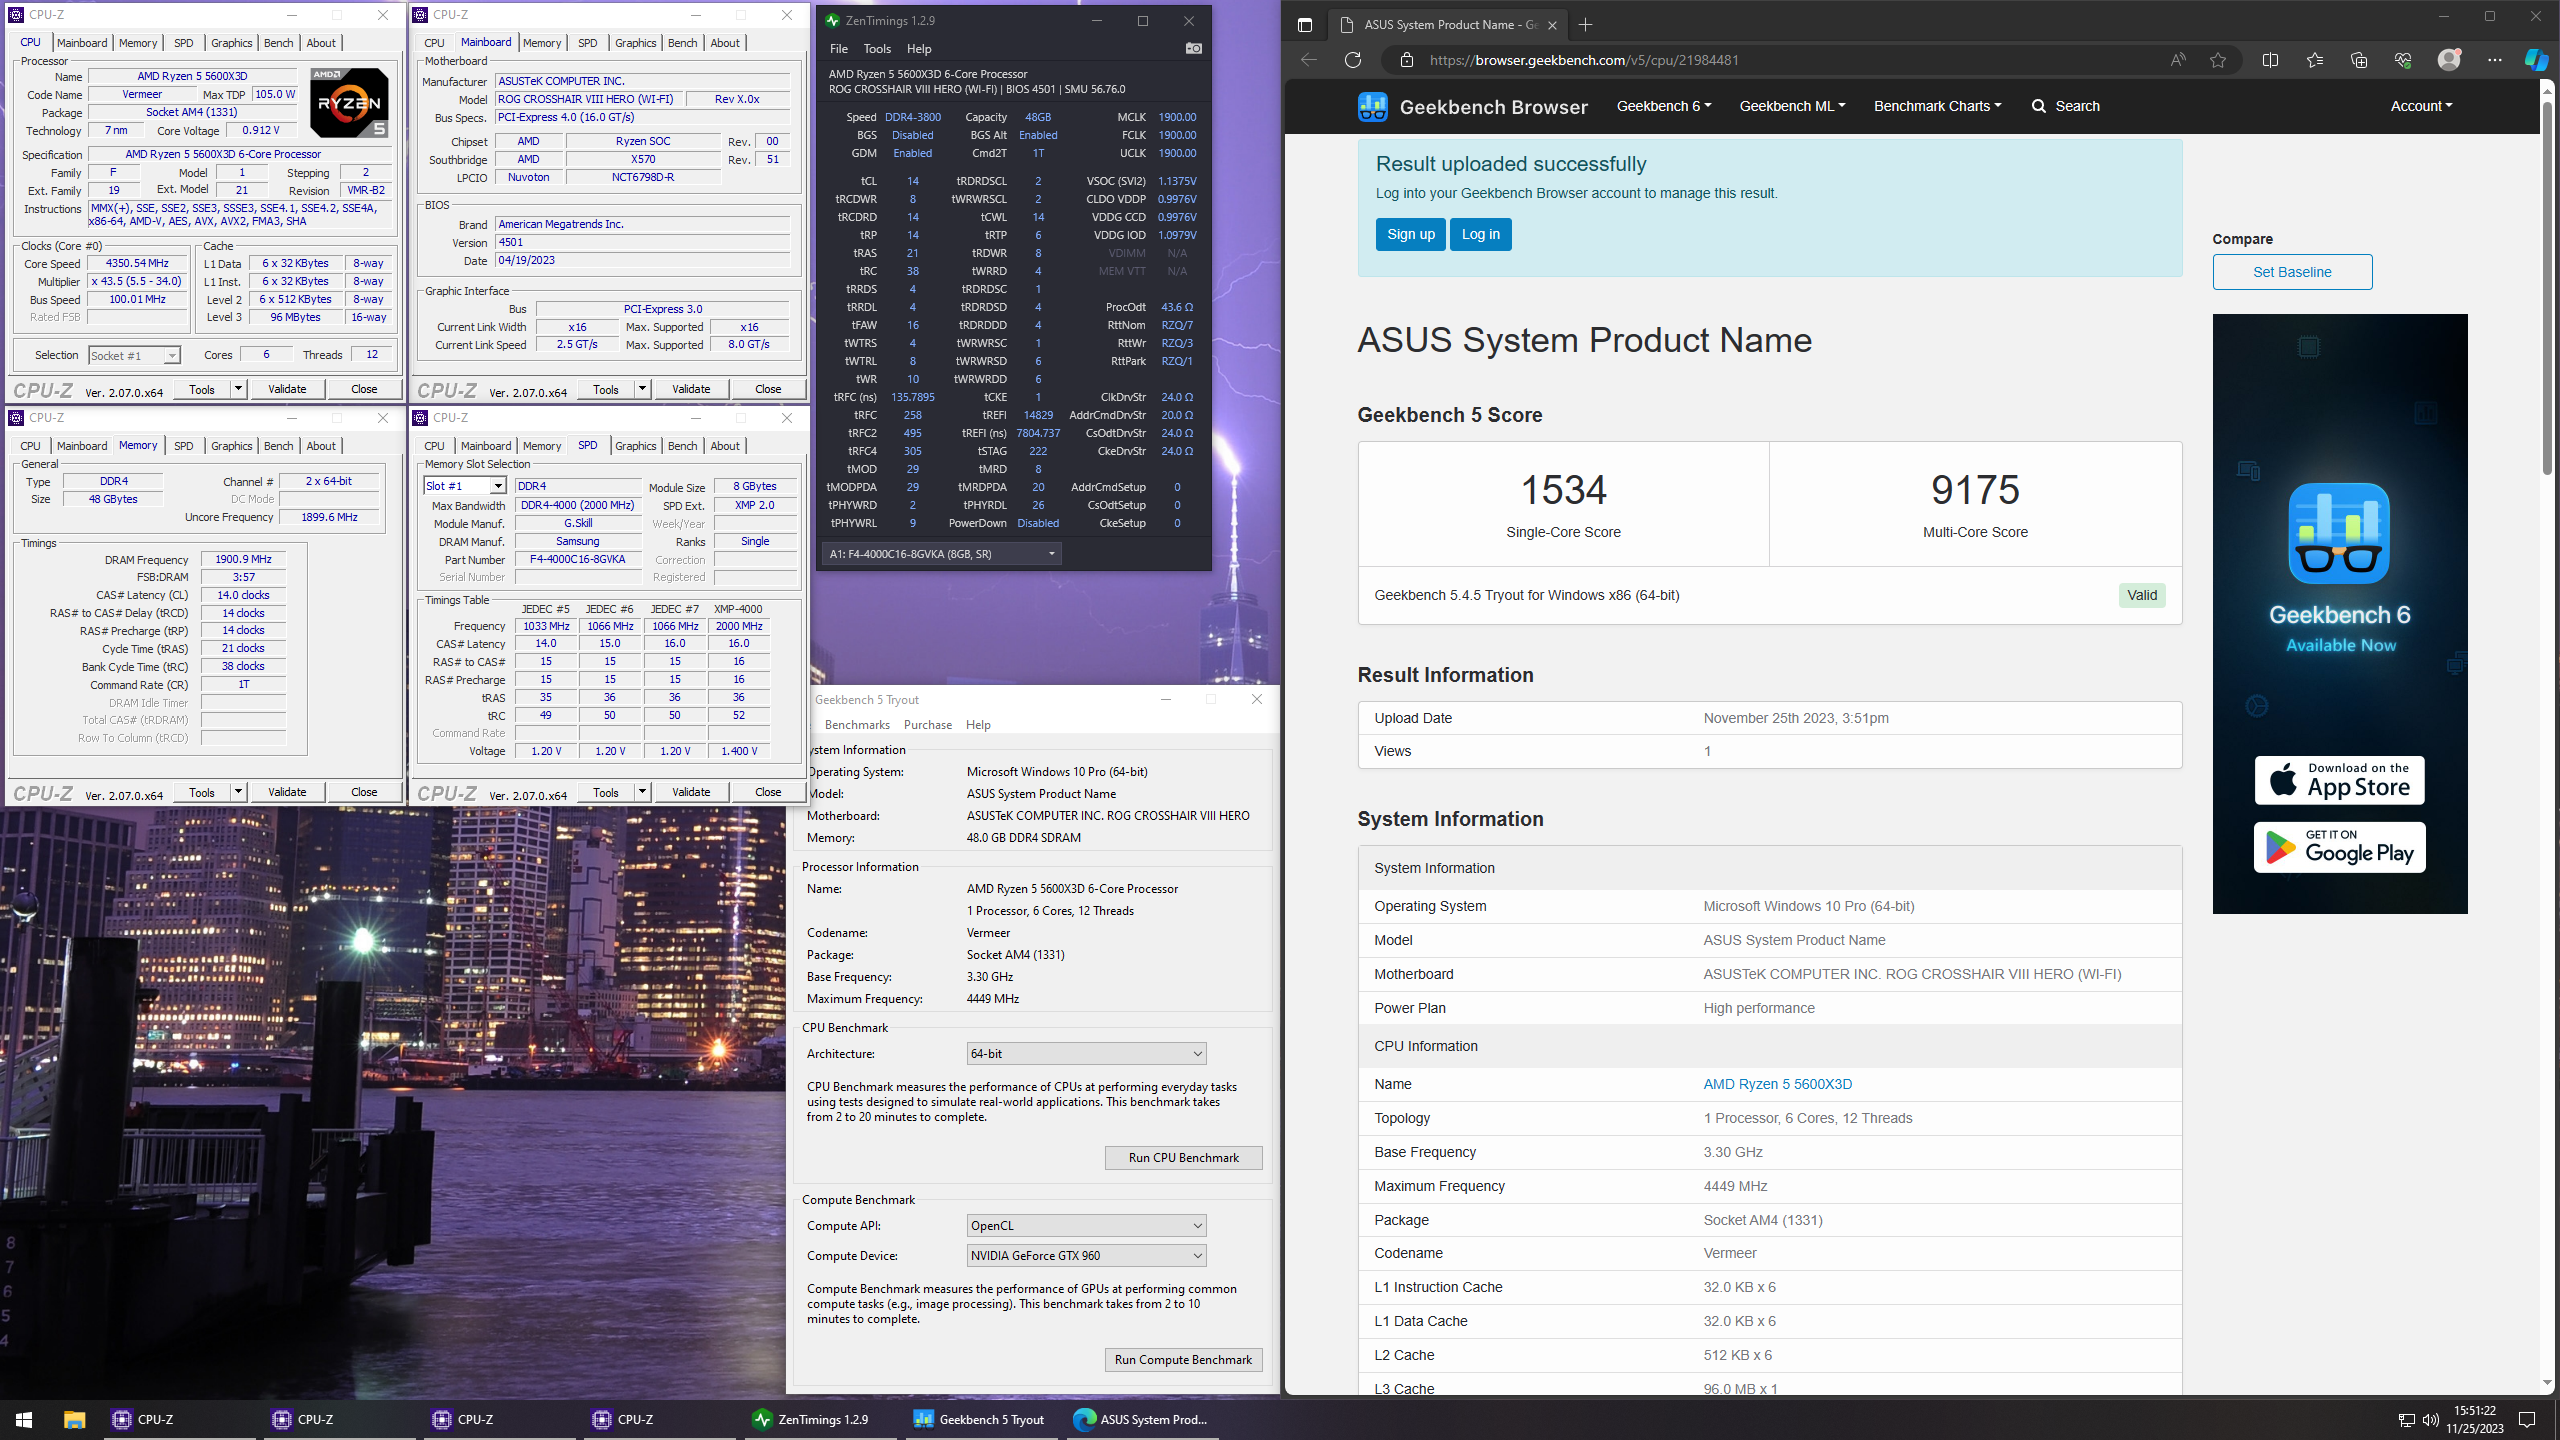The width and height of the screenshot is (2560, 1440).
Task: Switch to Graphics tab in CPU-Z SPD window
Action: 636,446
